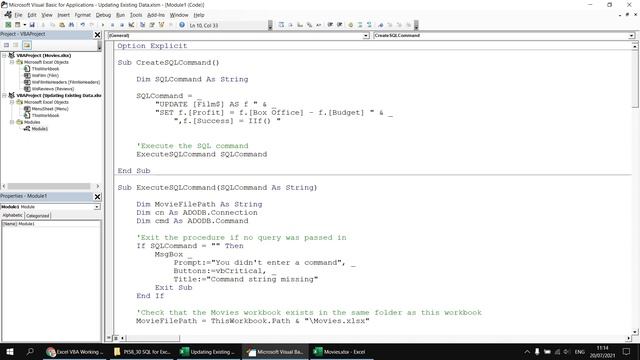The height and width of the screenshot is (360, 640).
Task: Switch to the Categorized properties tab
Action: pos(38,216)
